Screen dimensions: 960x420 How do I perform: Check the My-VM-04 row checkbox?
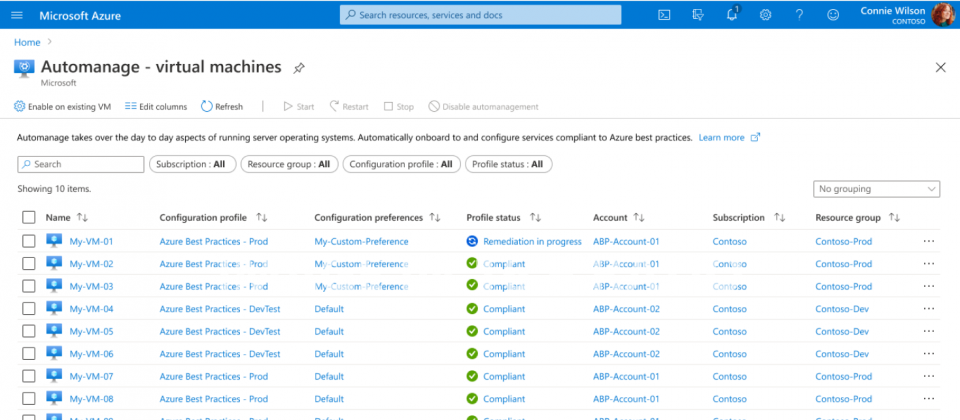(29, 309)
